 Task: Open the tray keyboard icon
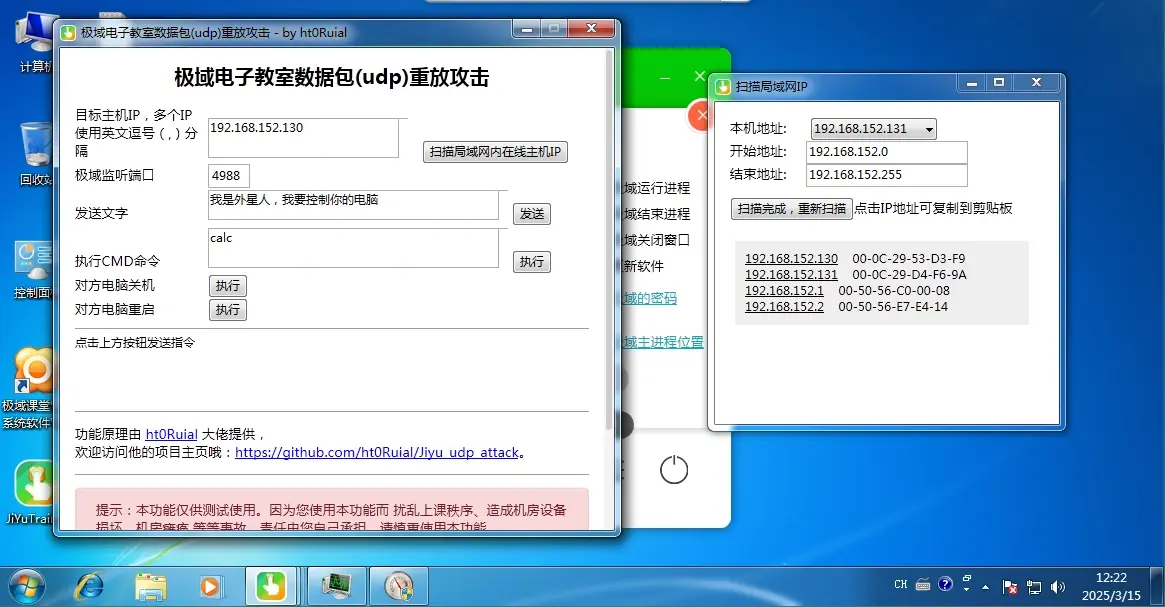(923, 585)
